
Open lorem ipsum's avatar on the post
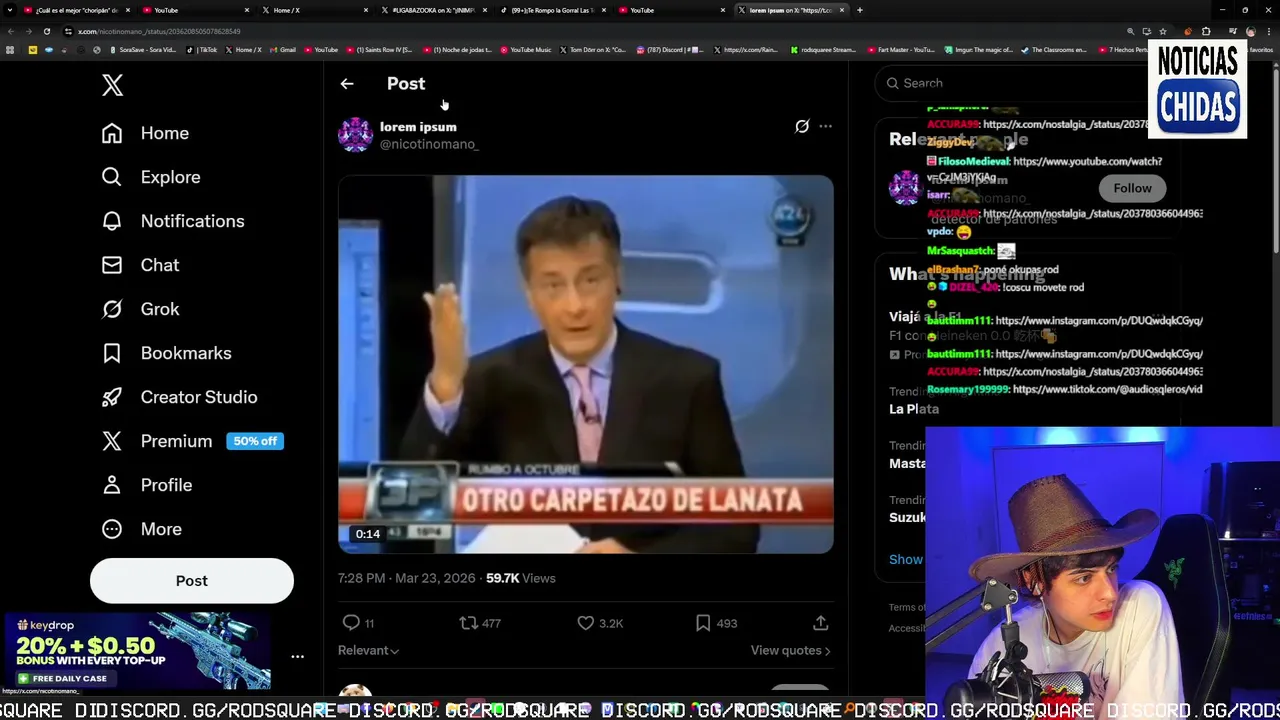coord(355,134)
